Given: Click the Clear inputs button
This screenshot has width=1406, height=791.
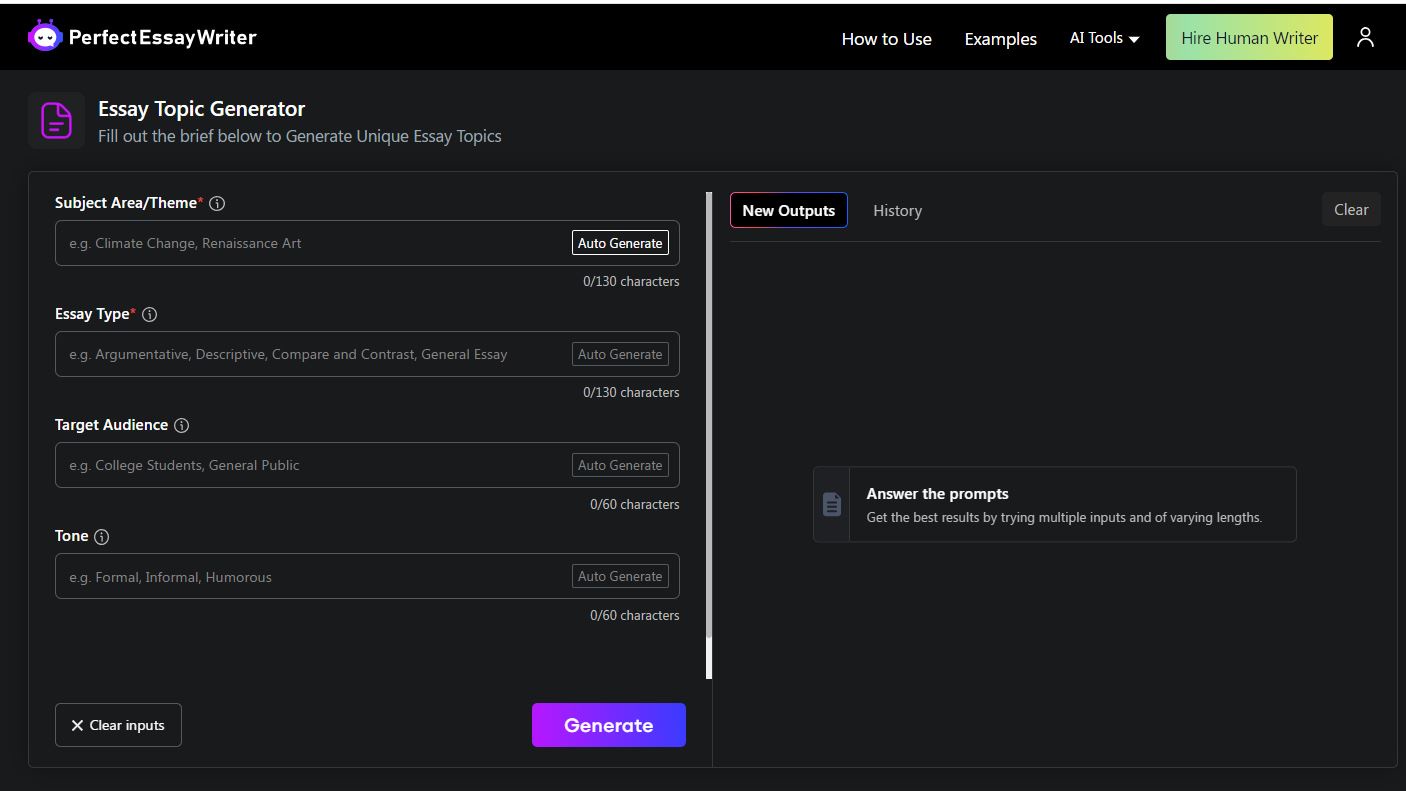Looking at the screenshot, I should pos(118,725).
